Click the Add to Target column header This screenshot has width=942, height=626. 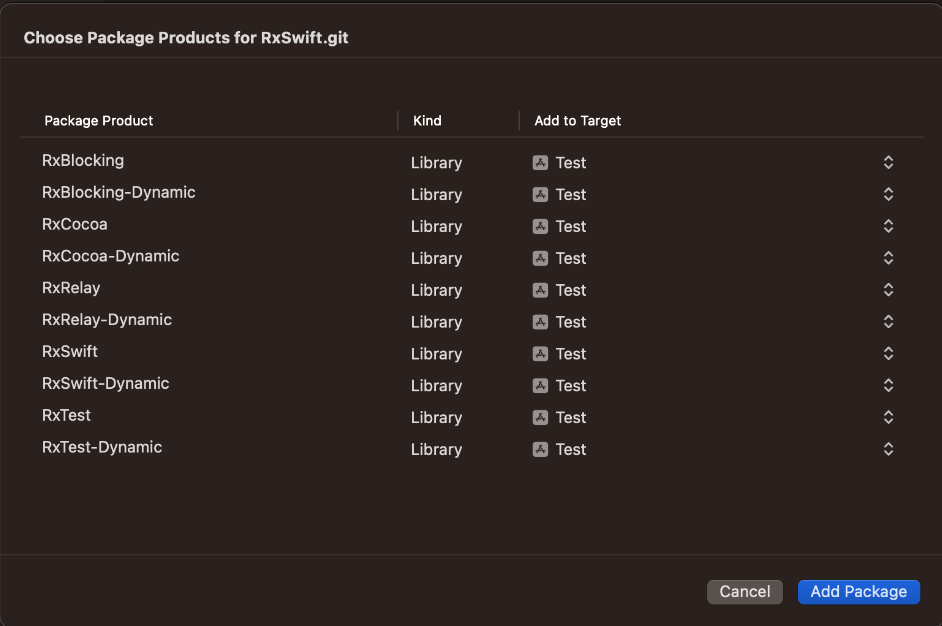click(x=577, y=121)
